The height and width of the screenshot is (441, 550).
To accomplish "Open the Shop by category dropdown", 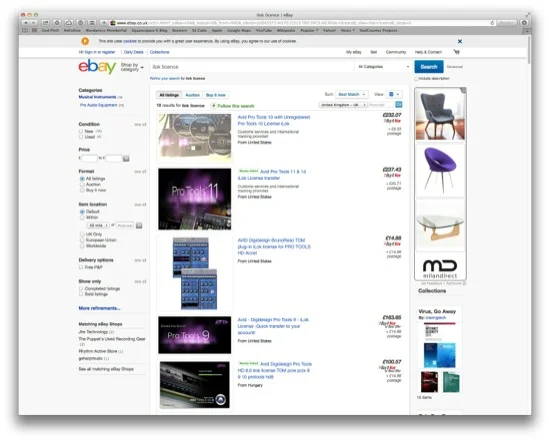I will [132, 67].
